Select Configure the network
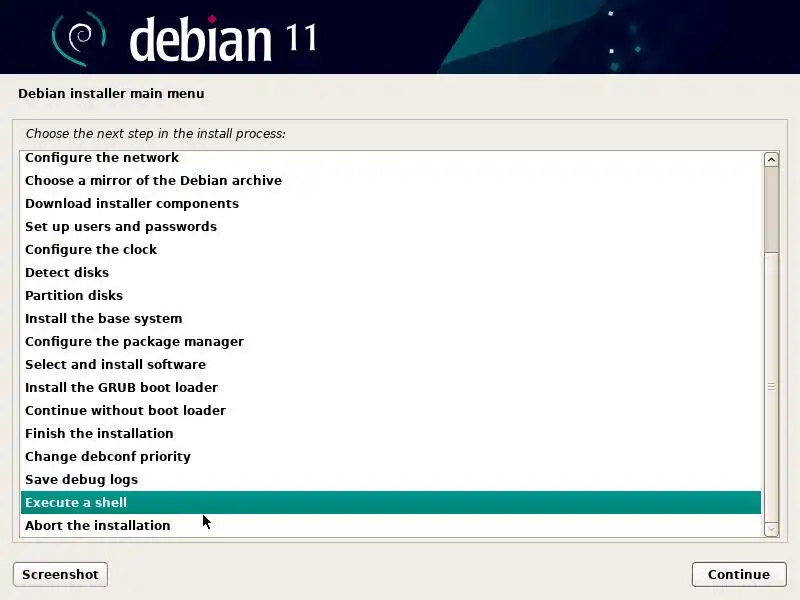 pos(390,158)
